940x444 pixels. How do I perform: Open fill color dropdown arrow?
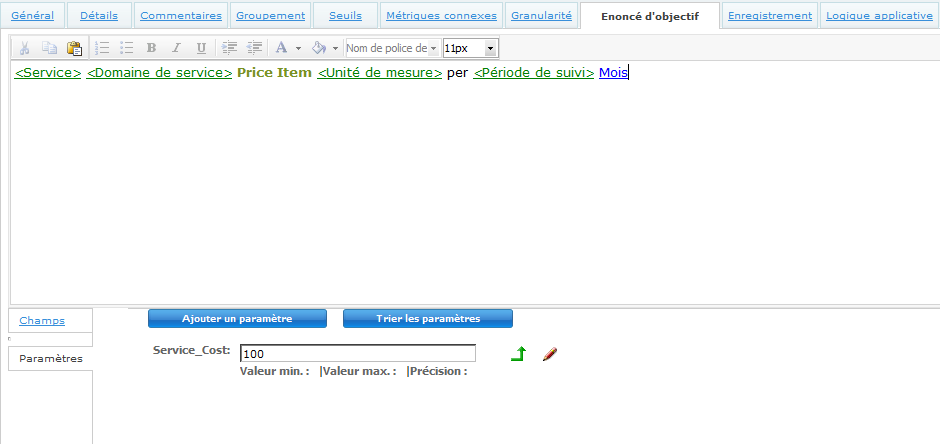pos(335,49)
